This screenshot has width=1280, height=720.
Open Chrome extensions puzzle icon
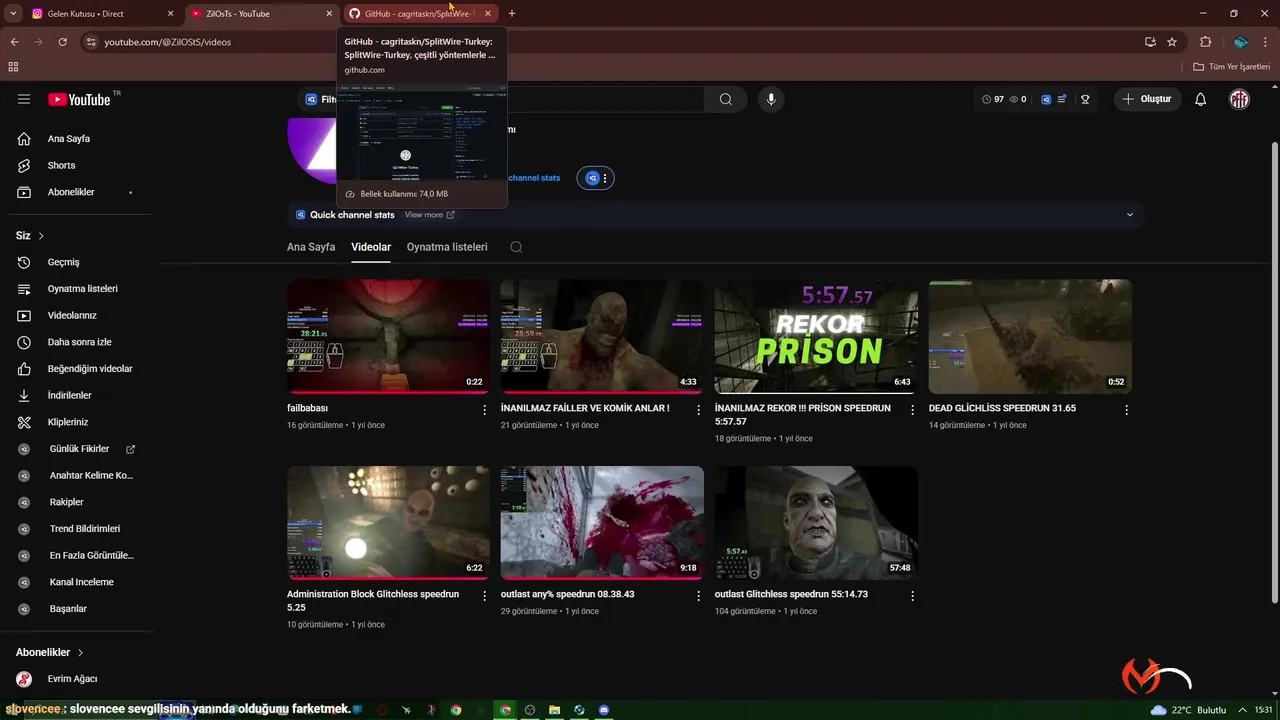(x=1205, y=42)
